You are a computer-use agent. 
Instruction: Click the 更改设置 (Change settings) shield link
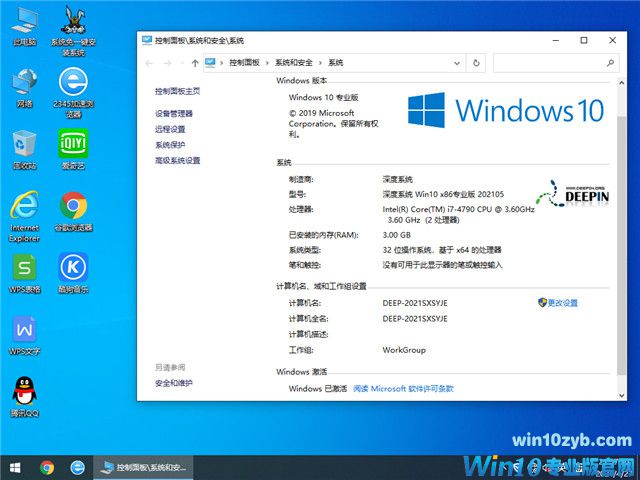pos(558,303)
